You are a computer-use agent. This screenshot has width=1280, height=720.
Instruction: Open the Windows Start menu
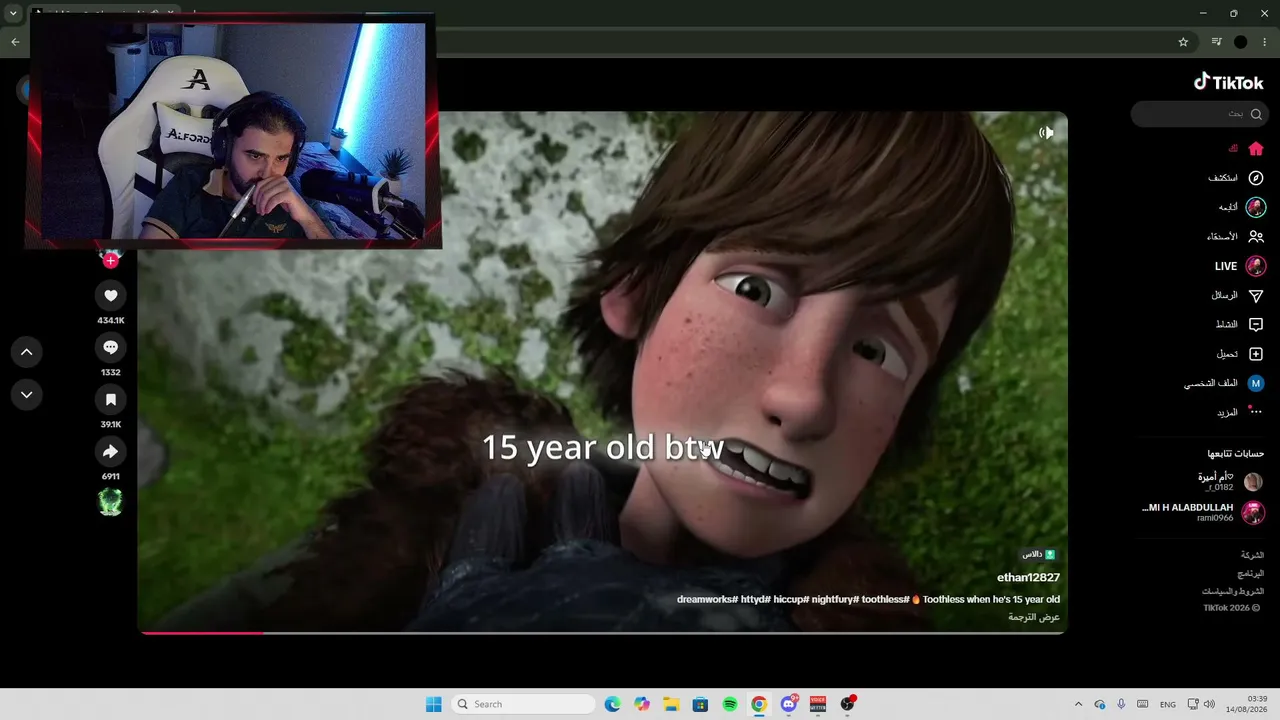[x=433, y=704]
